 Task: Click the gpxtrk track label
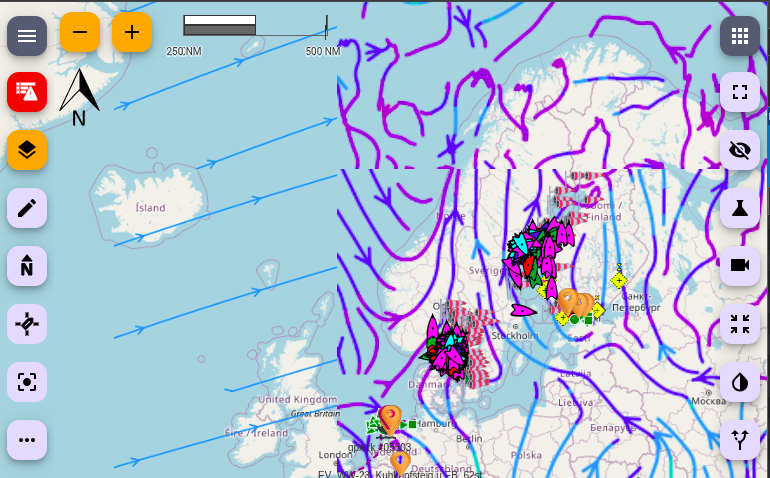pos(380,448)
